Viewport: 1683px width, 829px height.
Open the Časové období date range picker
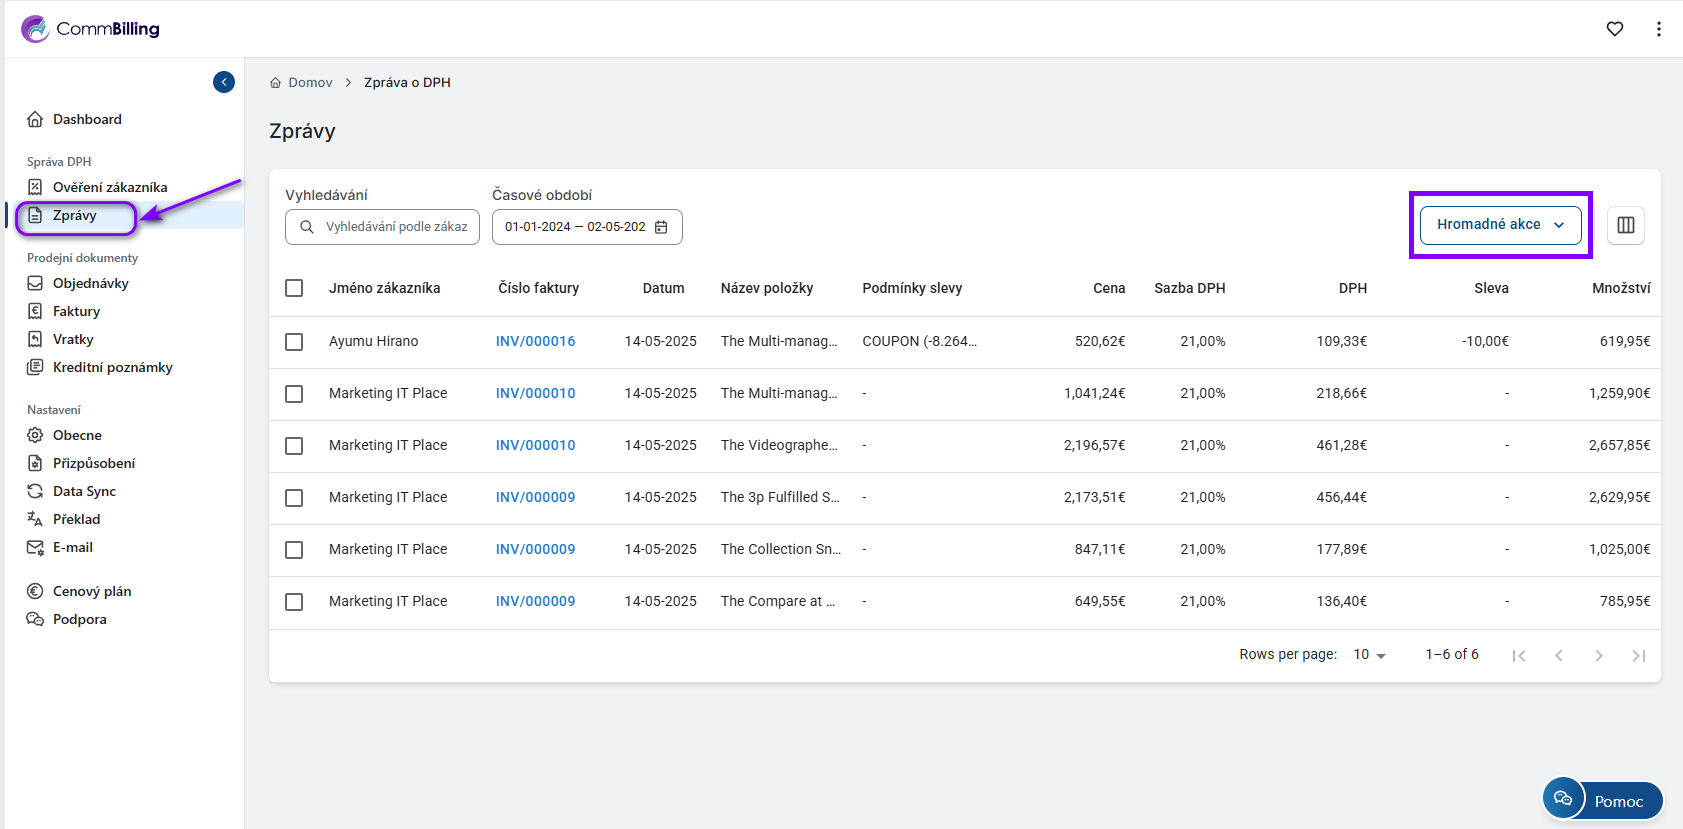(576, 227)
